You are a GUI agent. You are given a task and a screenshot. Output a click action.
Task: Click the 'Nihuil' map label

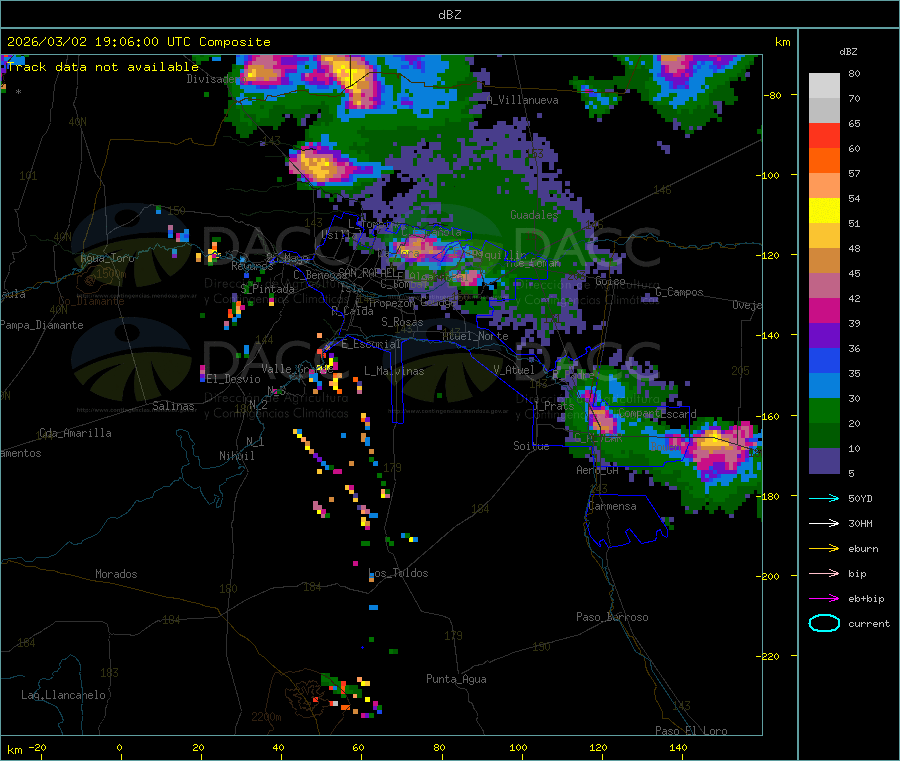[236, 456]
